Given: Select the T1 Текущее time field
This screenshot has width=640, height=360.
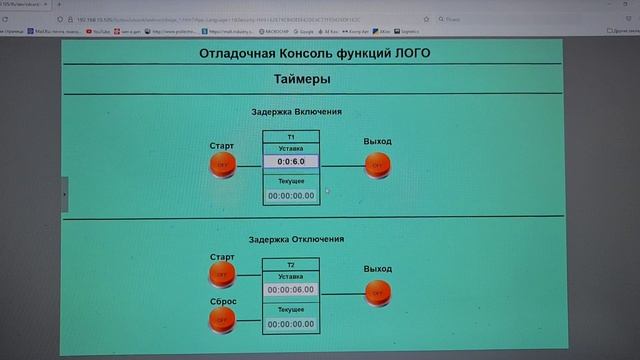Looking at the screenshot, I should tap(291, 196).
